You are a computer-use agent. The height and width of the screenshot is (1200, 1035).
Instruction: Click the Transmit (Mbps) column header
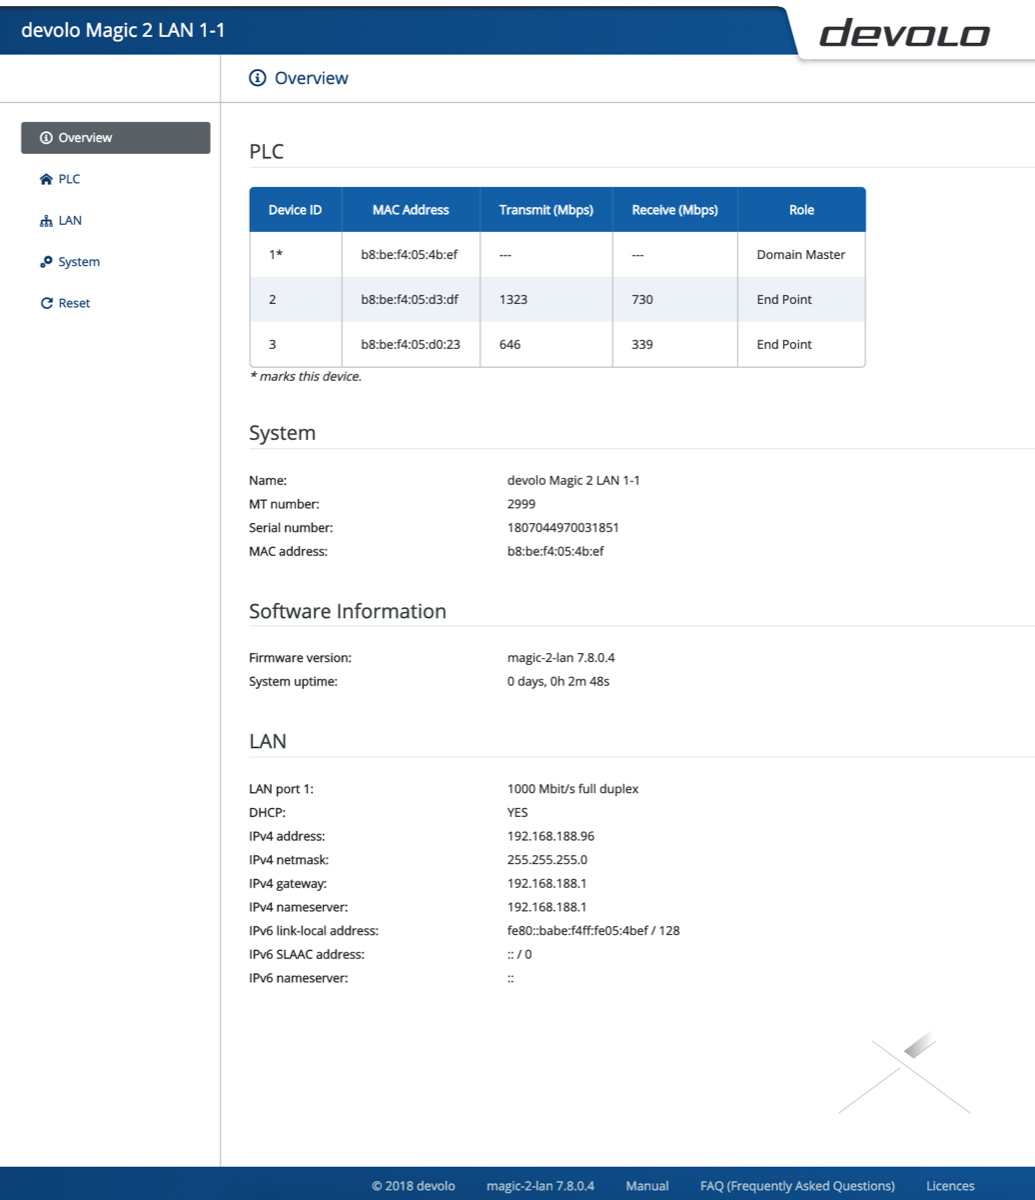pyautogui.click(x=546, y=210)
